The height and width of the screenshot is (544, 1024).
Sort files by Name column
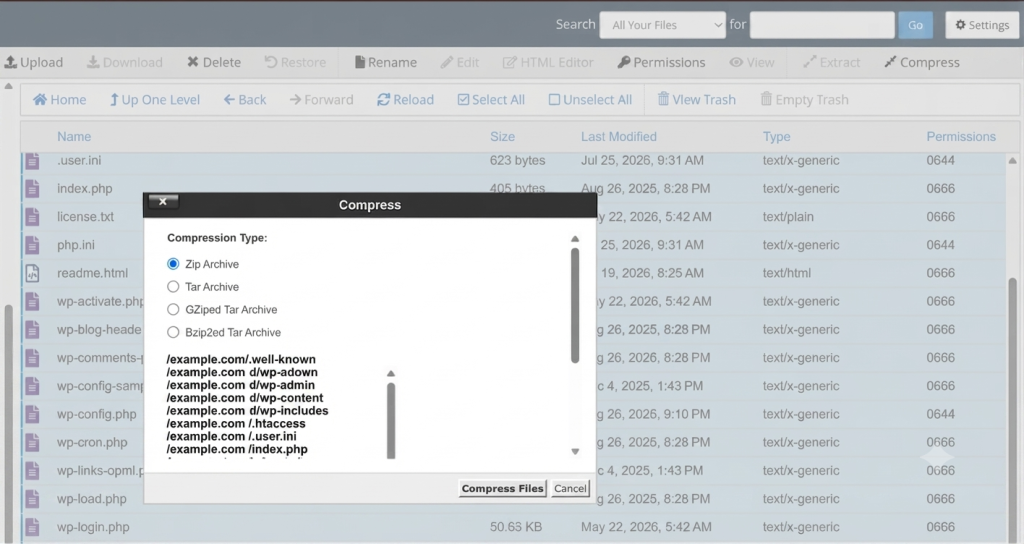coord(74,136)
